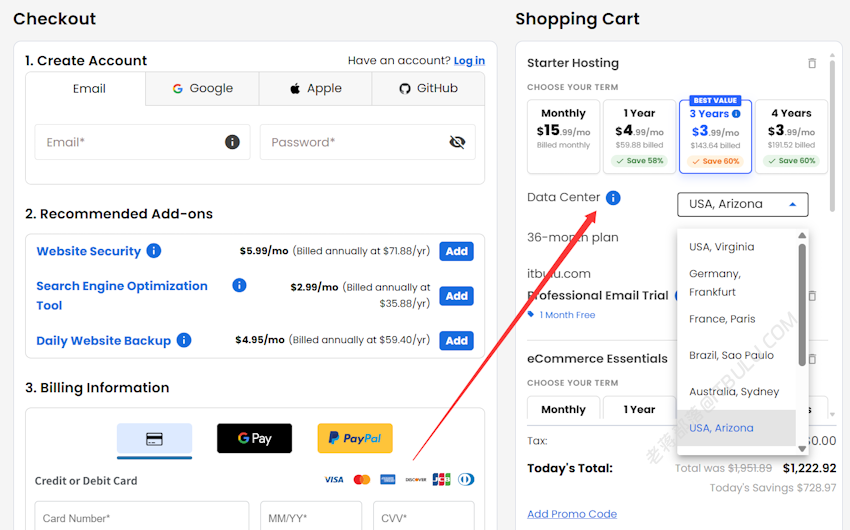Choose Google Pay payment option
The image size is (850, 530).
pos(254,438)
